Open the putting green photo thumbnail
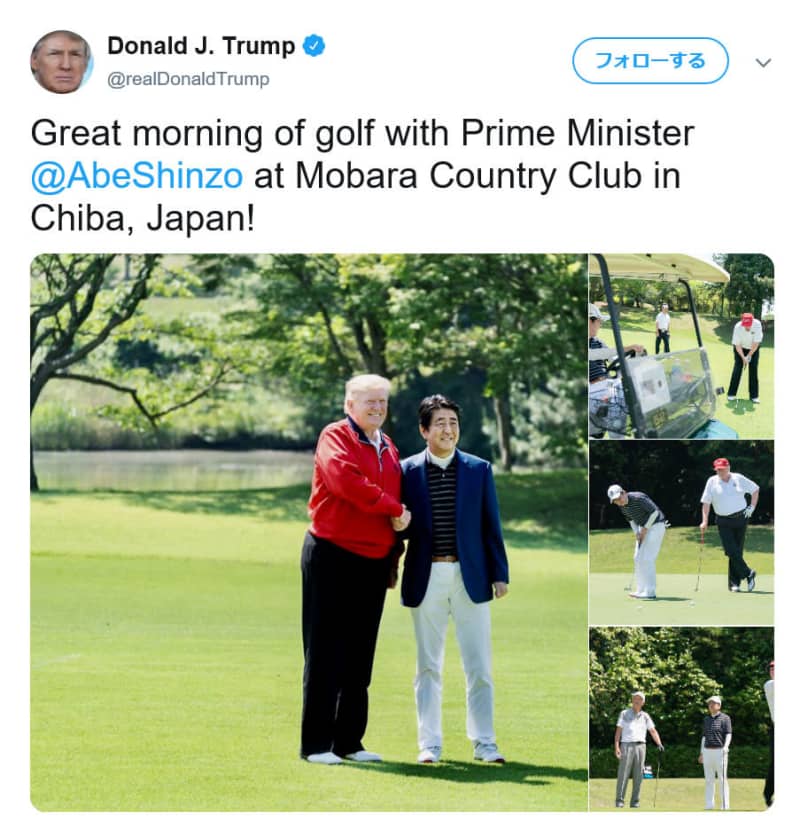800x827 pixels. pyautogui.click(x=681, y=533)
